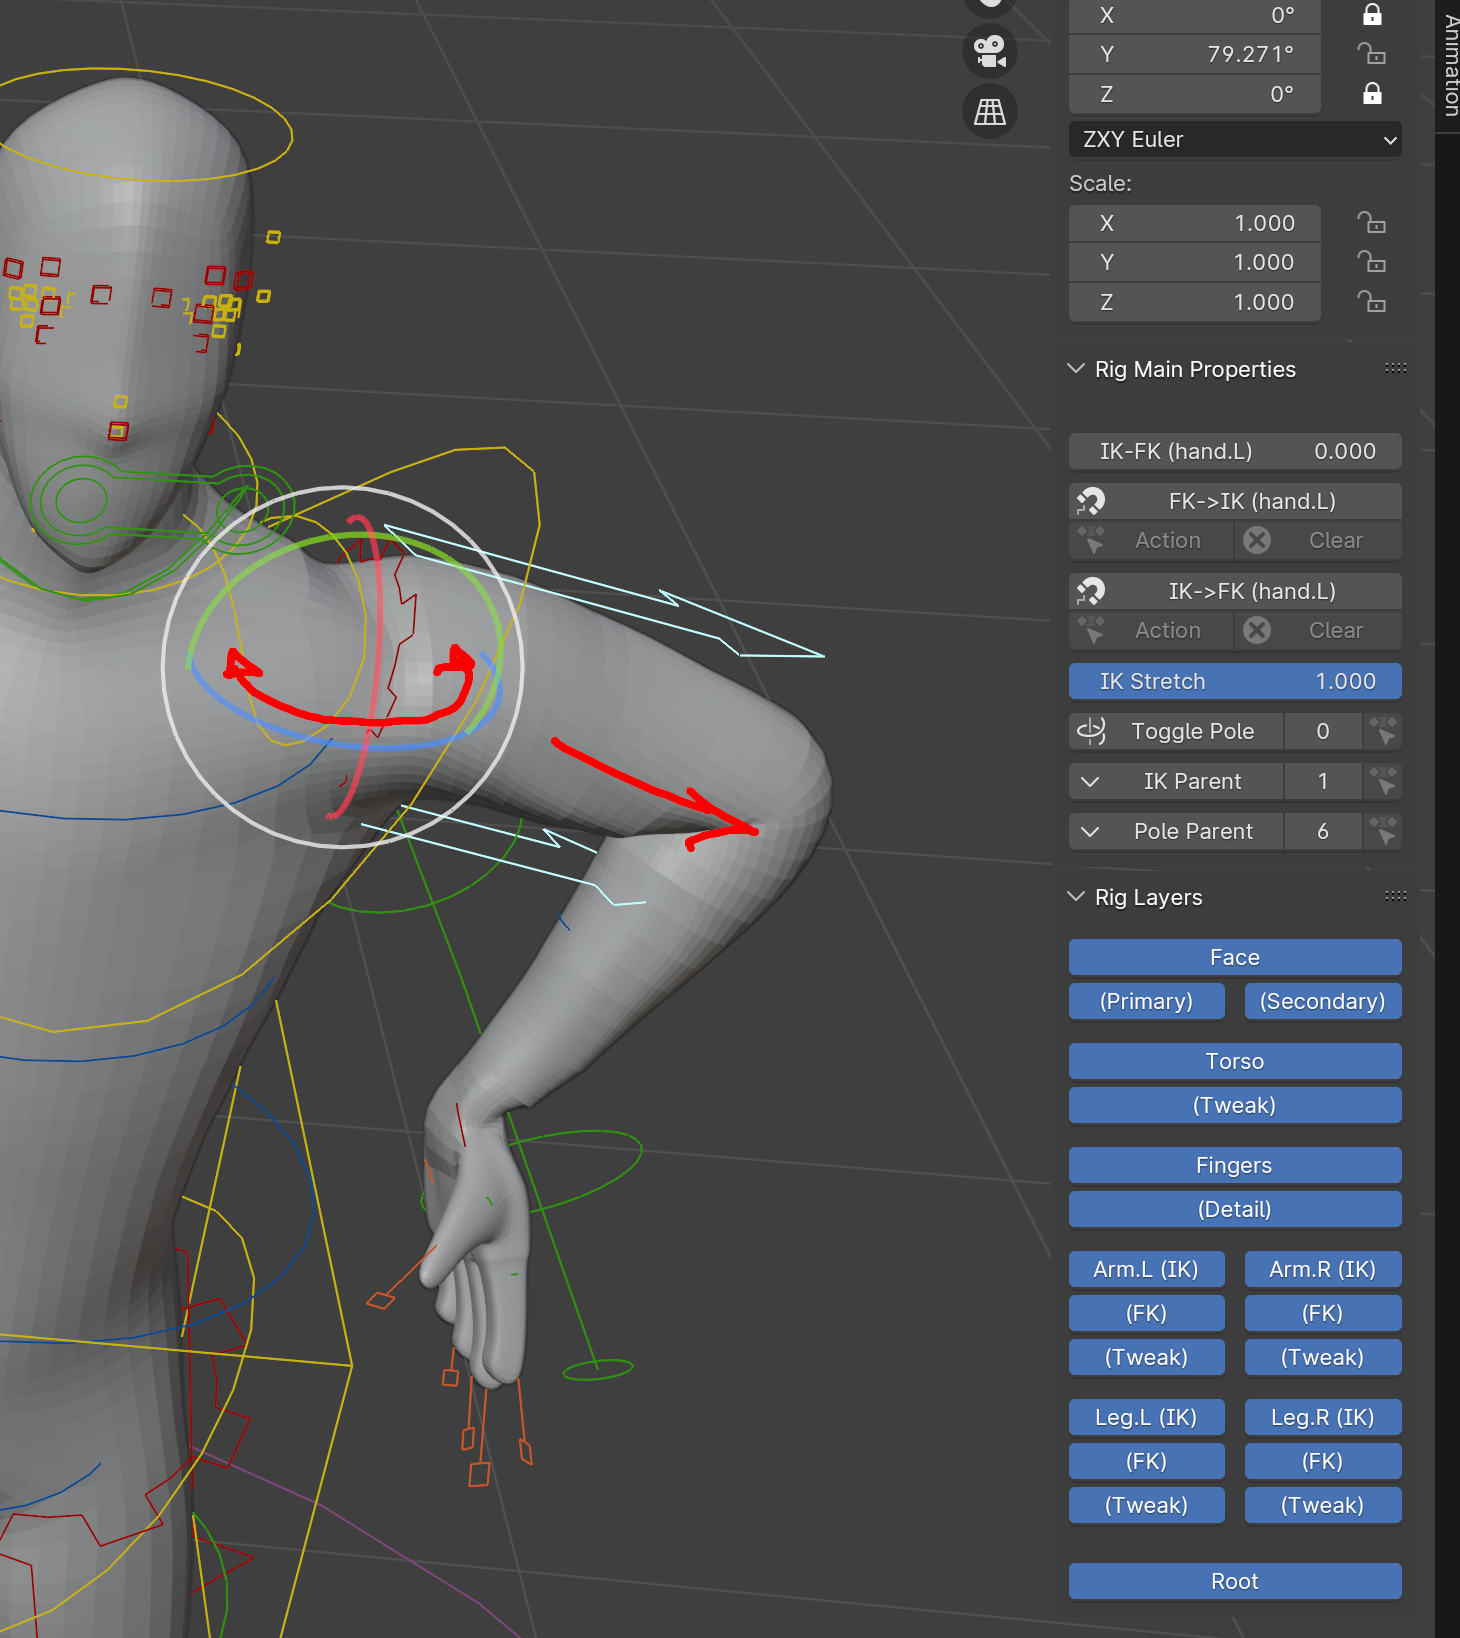
Task: Click Clear under FK->IK (hand.L)
Action: coord(1318,540)
